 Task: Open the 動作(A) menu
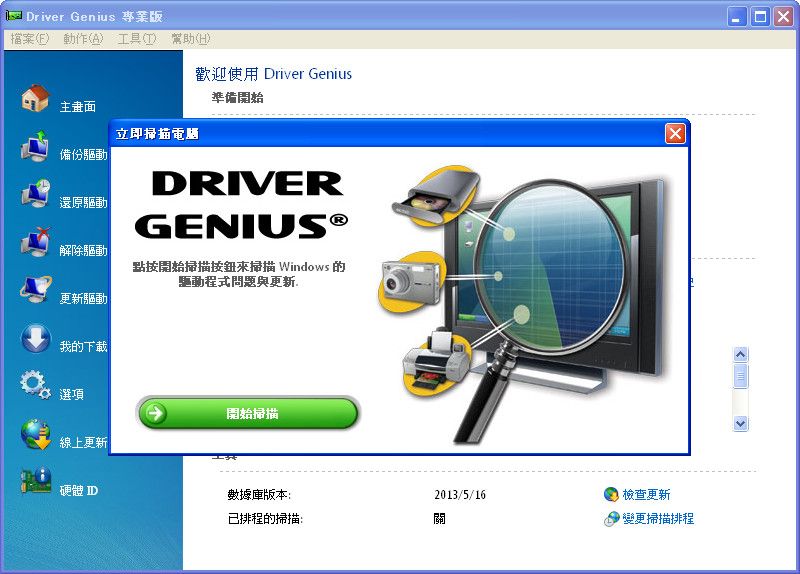tap(83, 39)
